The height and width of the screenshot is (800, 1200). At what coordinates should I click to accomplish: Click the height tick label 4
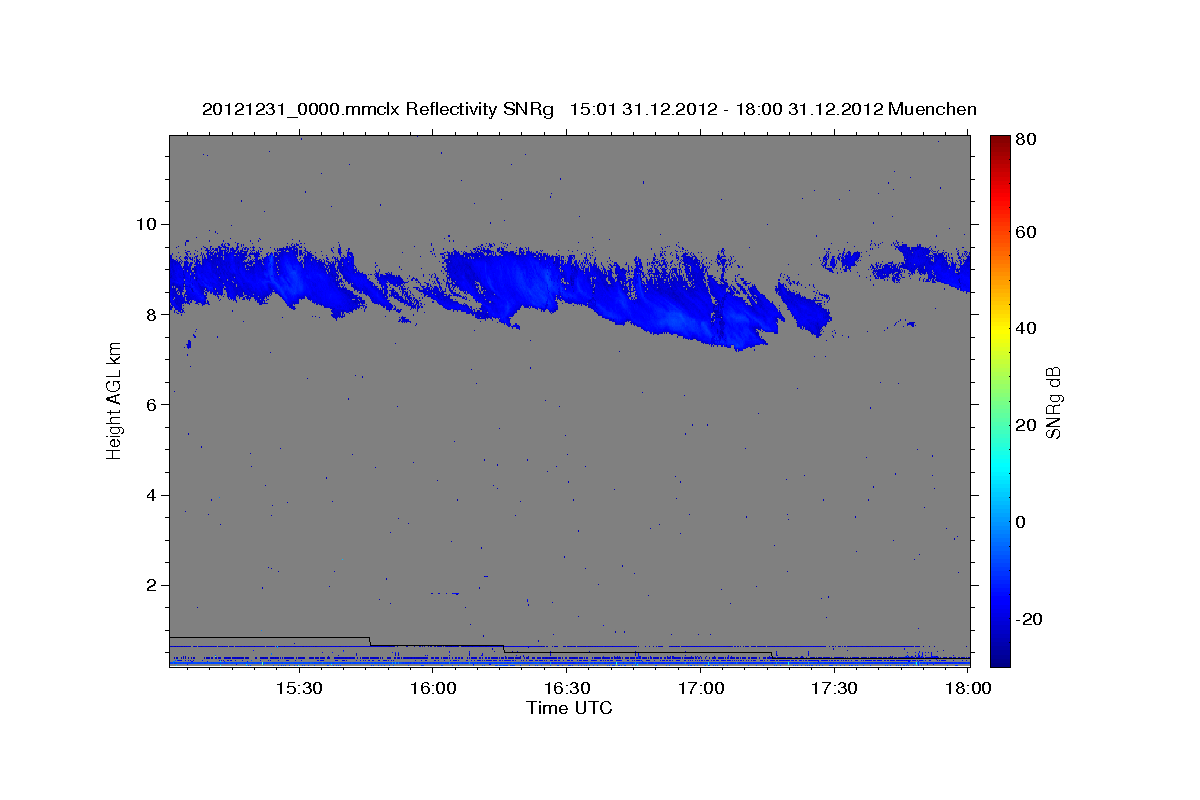click(153, 495)
